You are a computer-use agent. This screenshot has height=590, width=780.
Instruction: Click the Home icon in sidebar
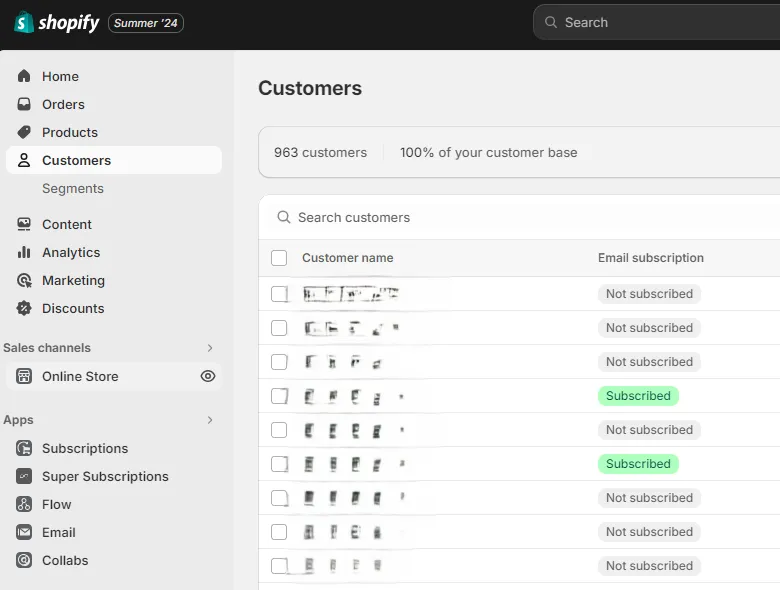(24, 76)
